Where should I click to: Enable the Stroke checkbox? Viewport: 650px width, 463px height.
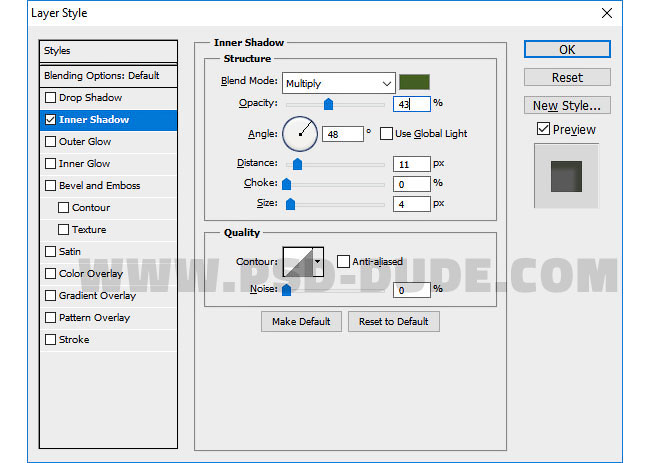50,339
